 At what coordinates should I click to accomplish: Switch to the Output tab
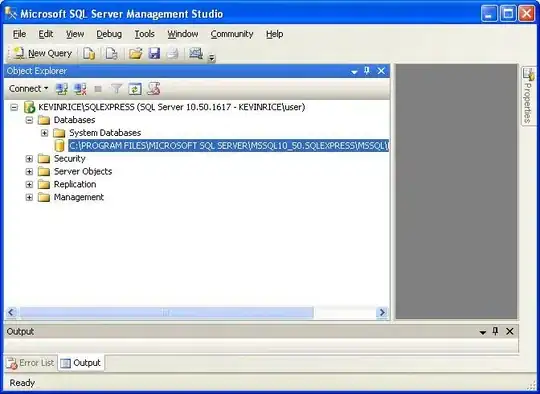81,363
